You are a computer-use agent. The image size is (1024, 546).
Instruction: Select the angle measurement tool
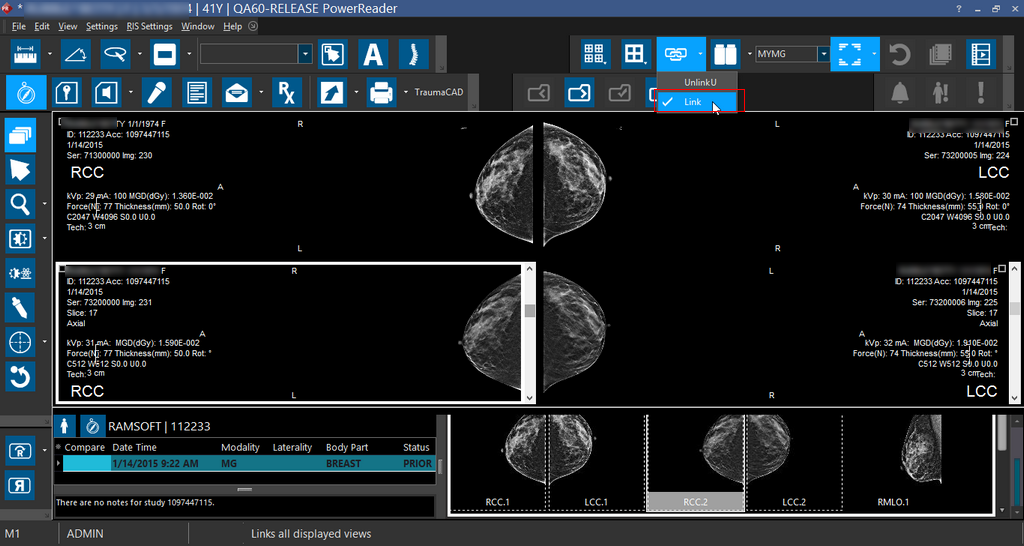pos(76,53)
